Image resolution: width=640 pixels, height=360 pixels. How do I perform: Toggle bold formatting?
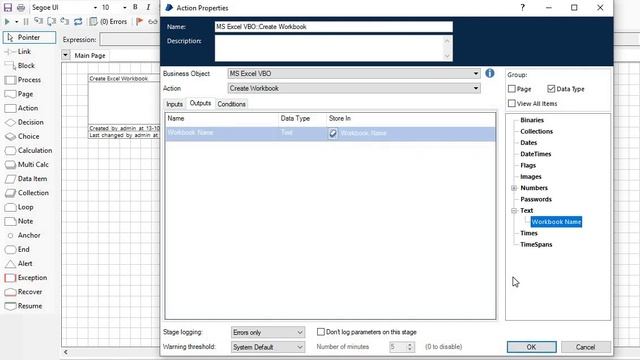point(135,7)
